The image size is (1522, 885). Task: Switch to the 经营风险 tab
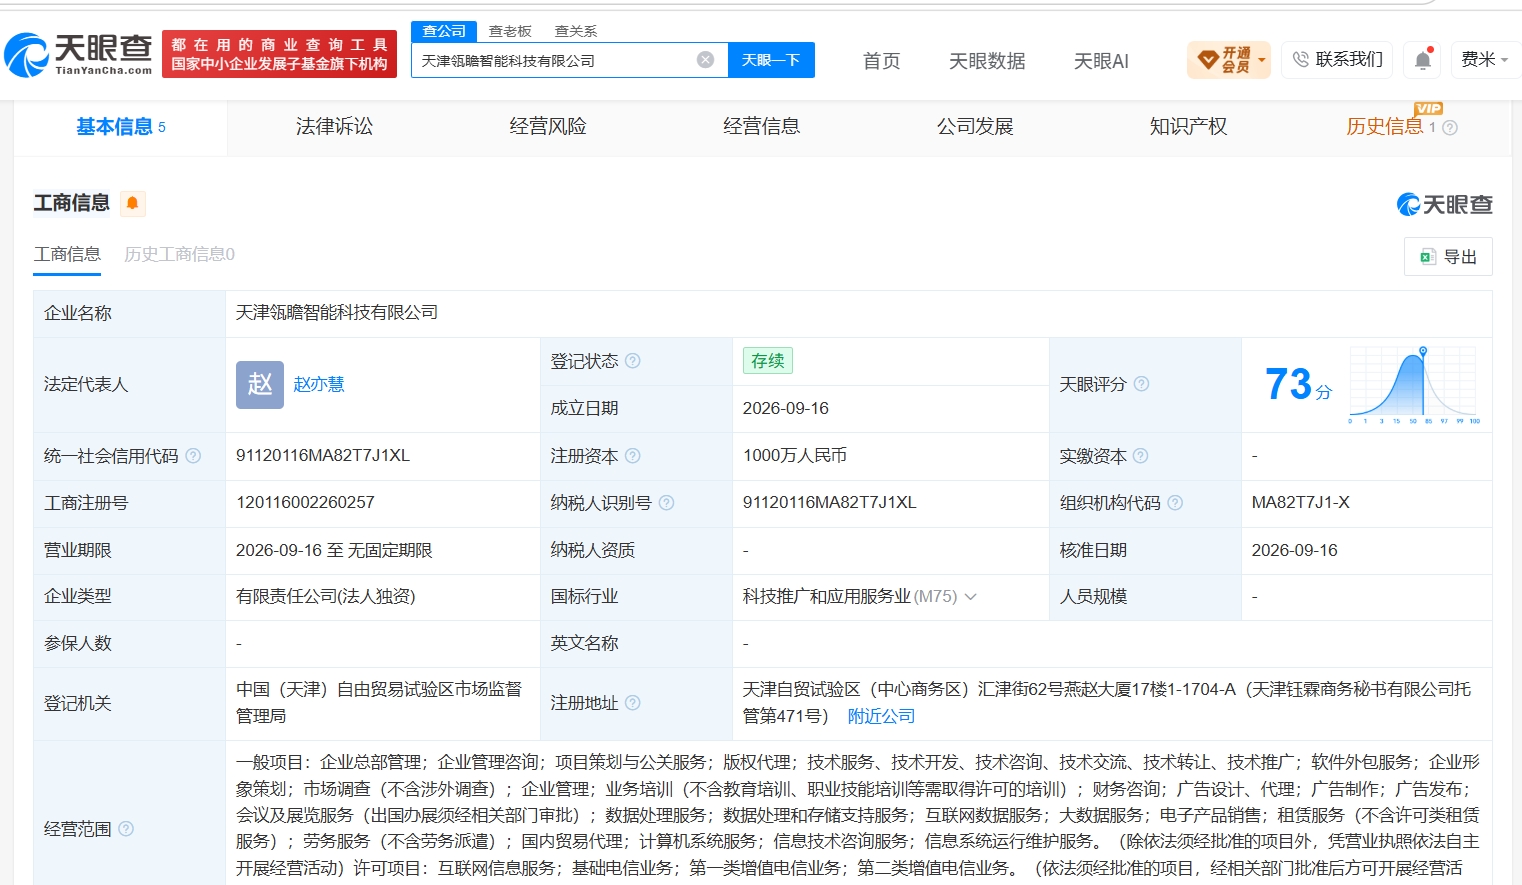click(x=548, y=127)
